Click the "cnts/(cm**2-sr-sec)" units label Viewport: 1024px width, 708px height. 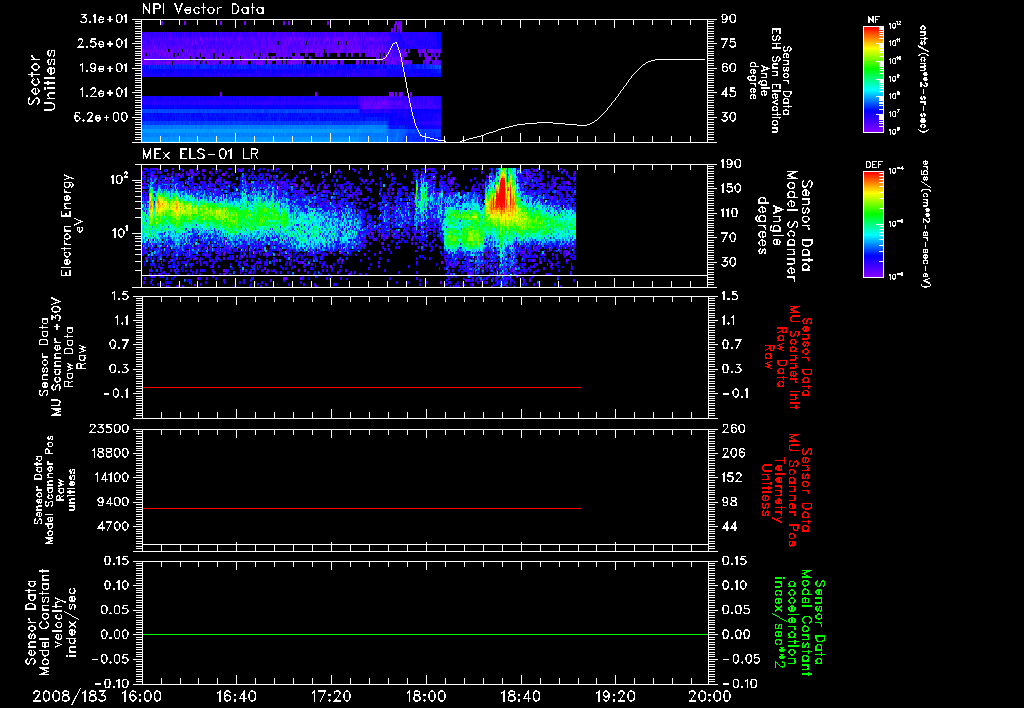coord(923,78)
